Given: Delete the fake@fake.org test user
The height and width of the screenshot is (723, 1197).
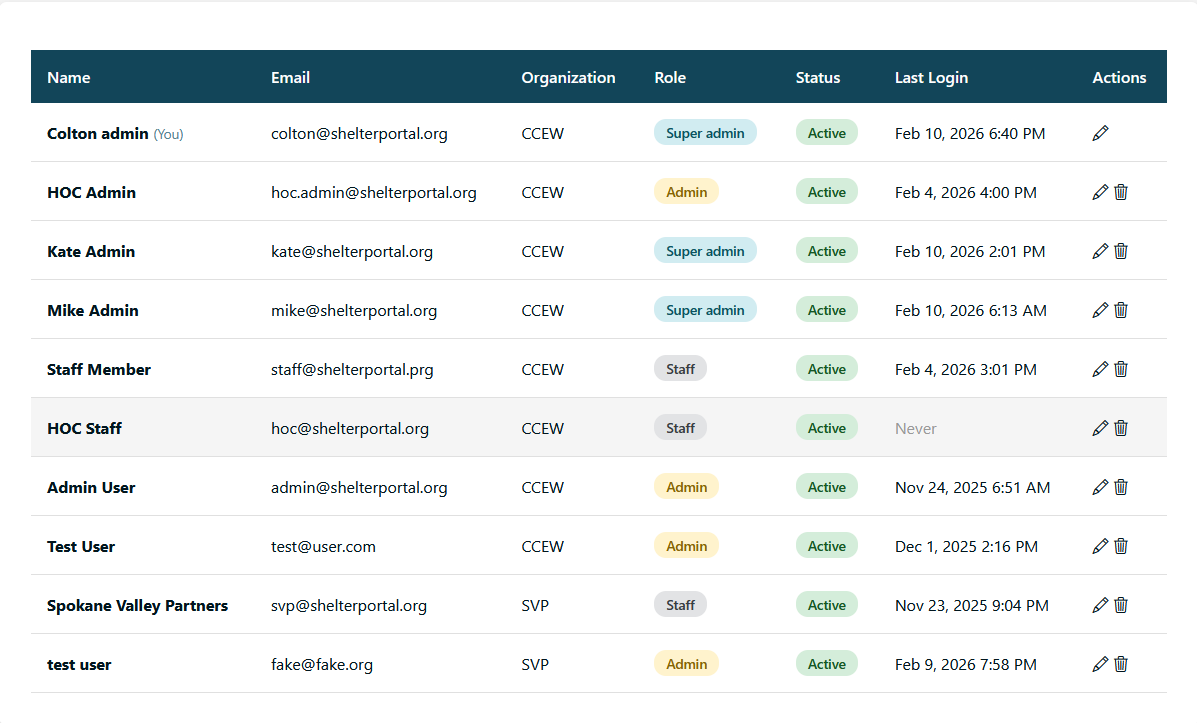Looking at the screenshot, I should [x=1120, y=663].
